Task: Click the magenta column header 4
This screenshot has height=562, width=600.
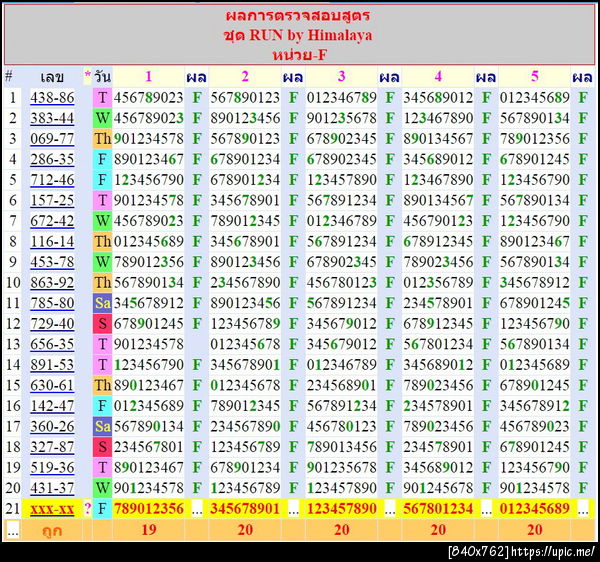Action: pos(438,77)
